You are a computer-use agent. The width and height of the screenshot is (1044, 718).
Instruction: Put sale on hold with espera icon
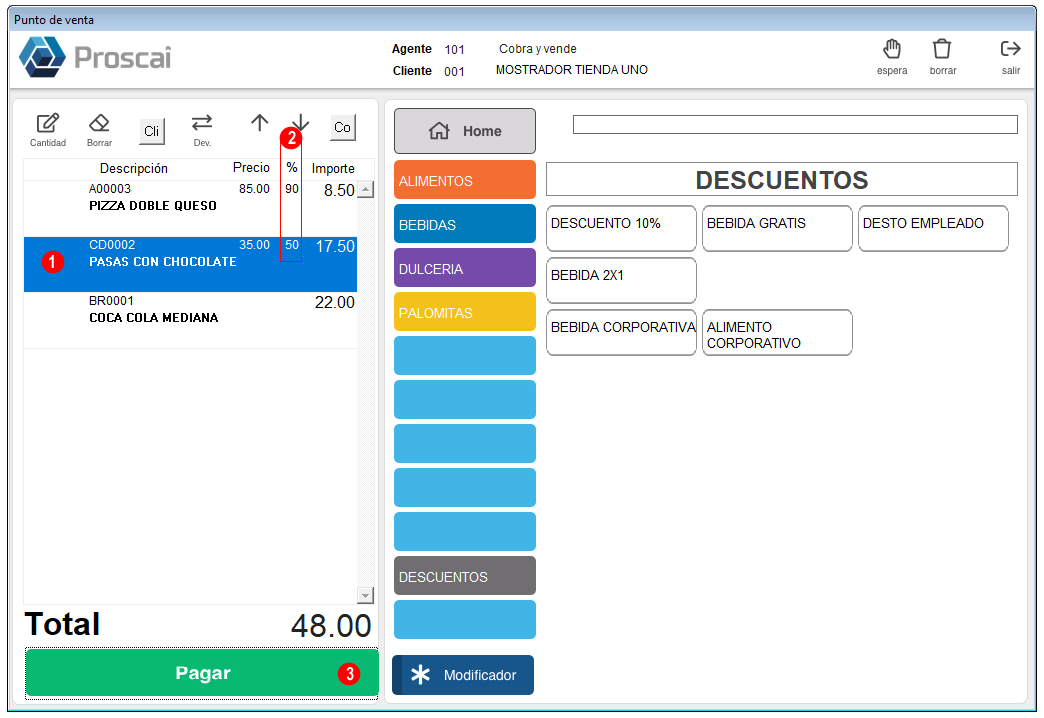pos(892,49)
